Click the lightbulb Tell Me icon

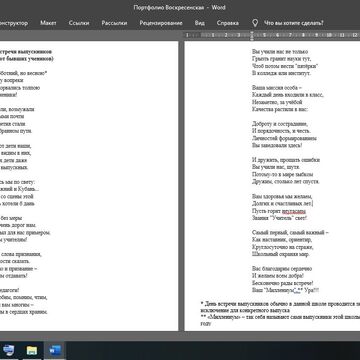255,23
